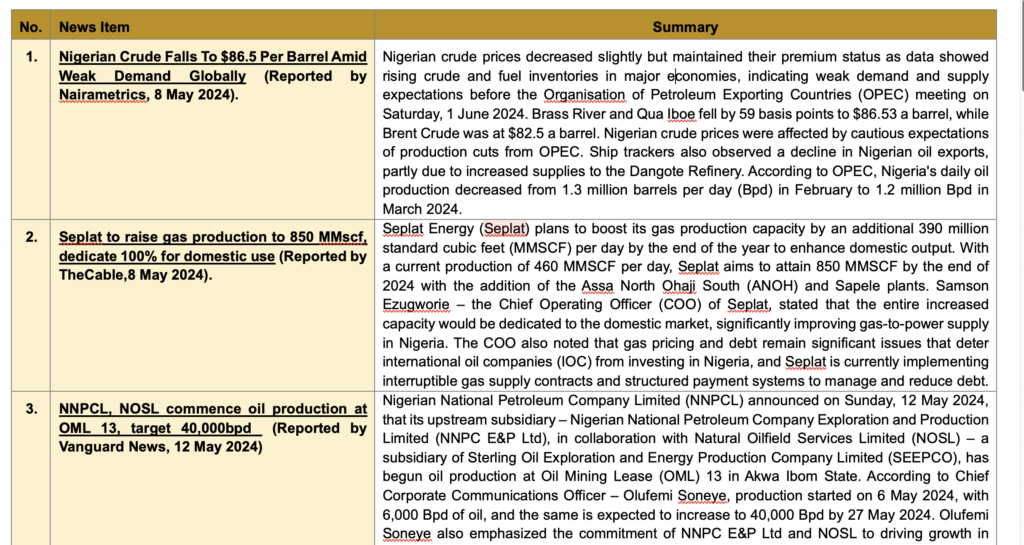Open the NNPCL, NOSL OML 13 headline link
1024x545 pixels.
213,418
